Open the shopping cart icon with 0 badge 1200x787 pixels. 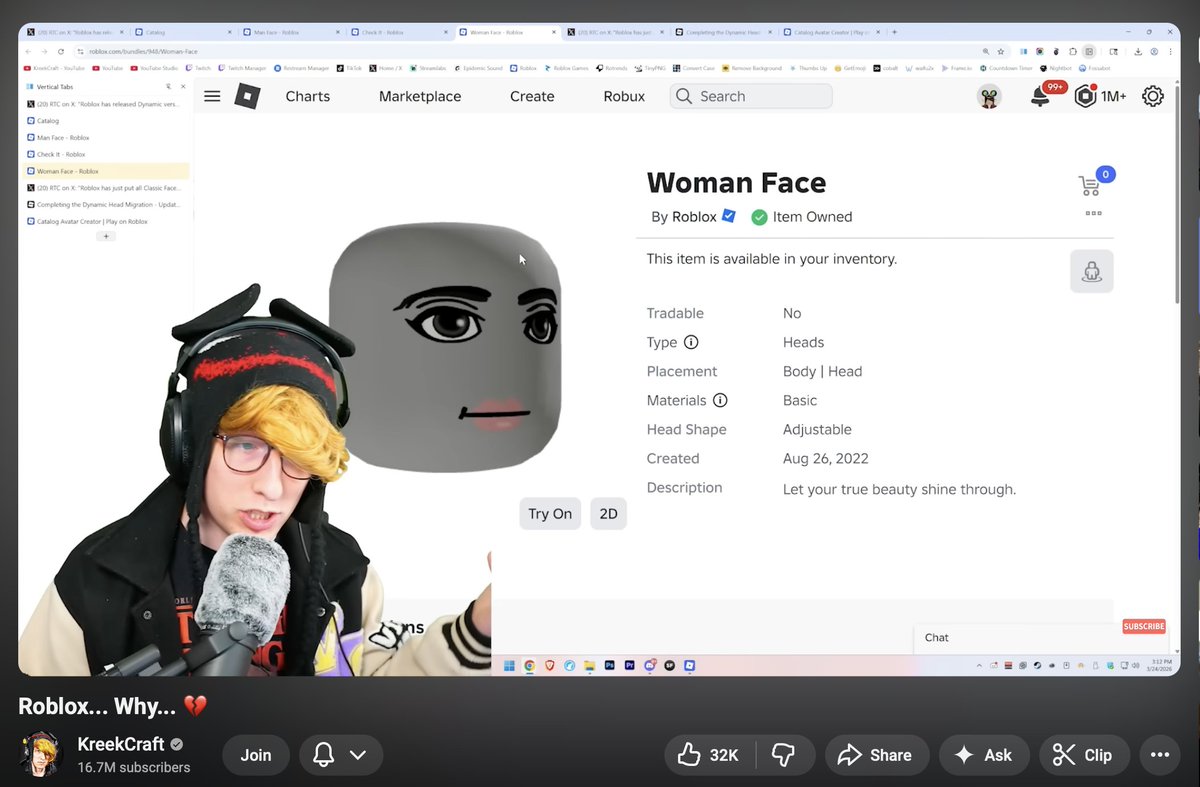click(x=1090, y=185)
